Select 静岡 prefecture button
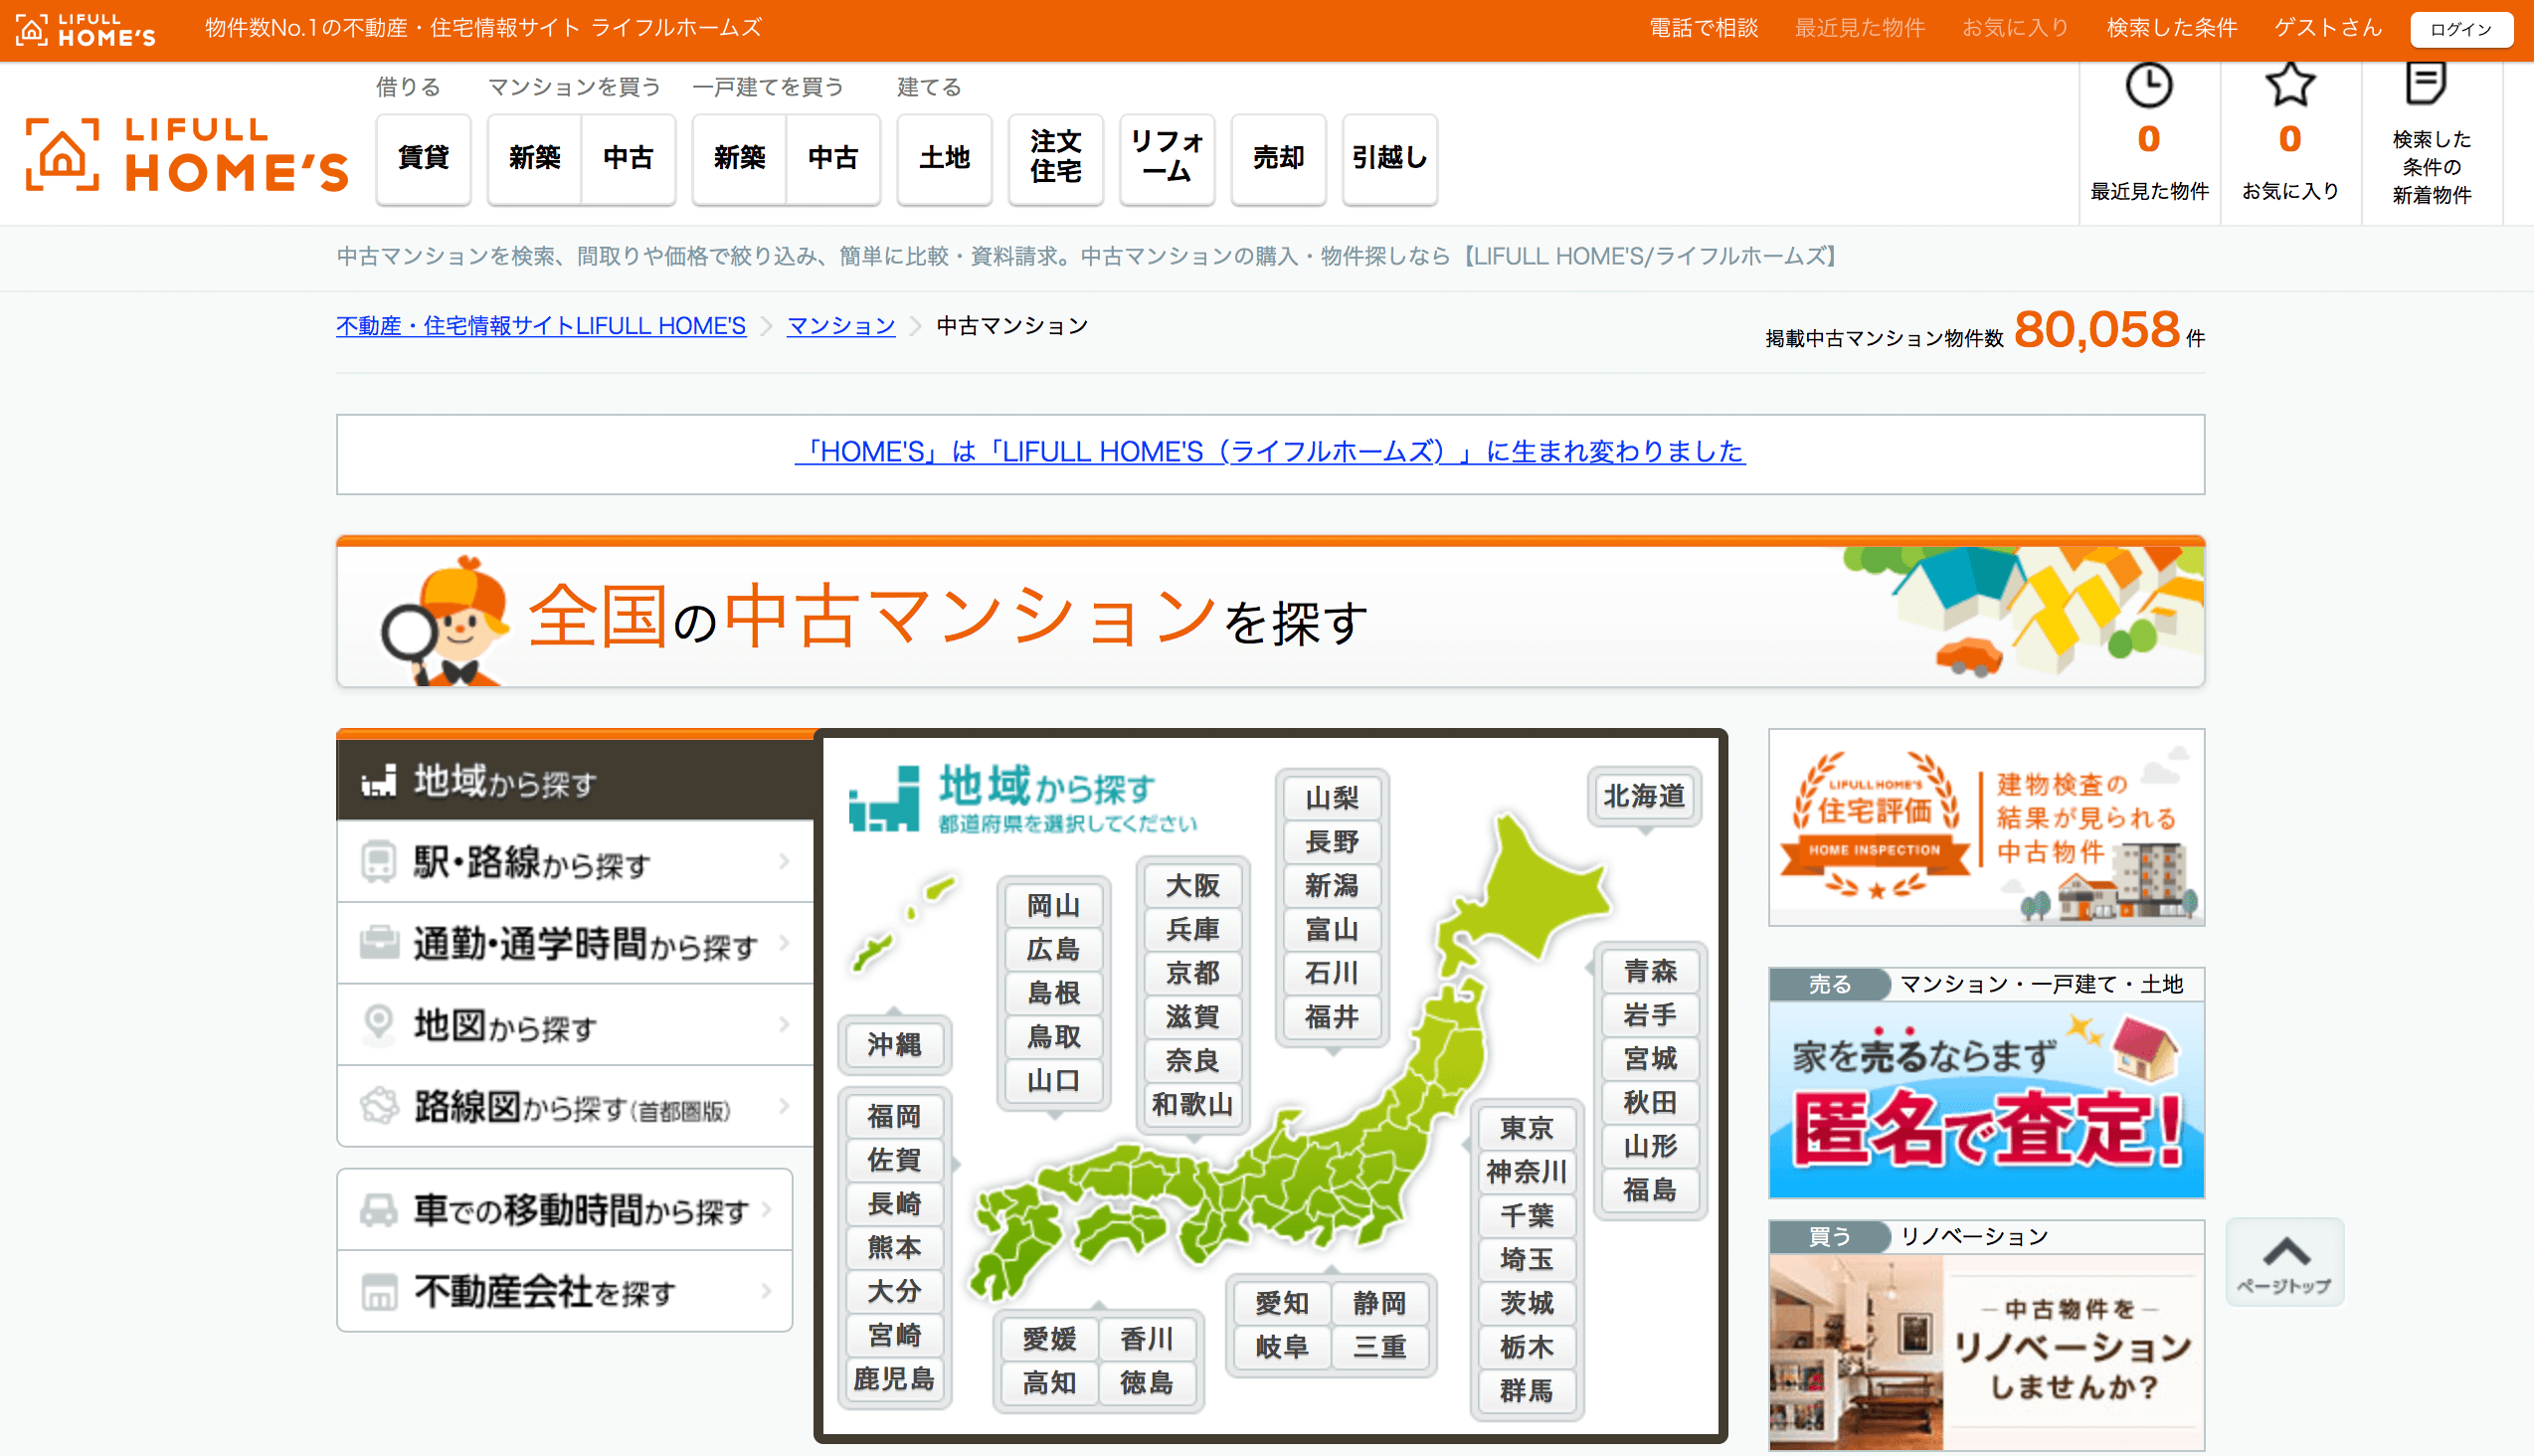Viewport: 2534px width, 1456px height. [x=1379, y=1304]
